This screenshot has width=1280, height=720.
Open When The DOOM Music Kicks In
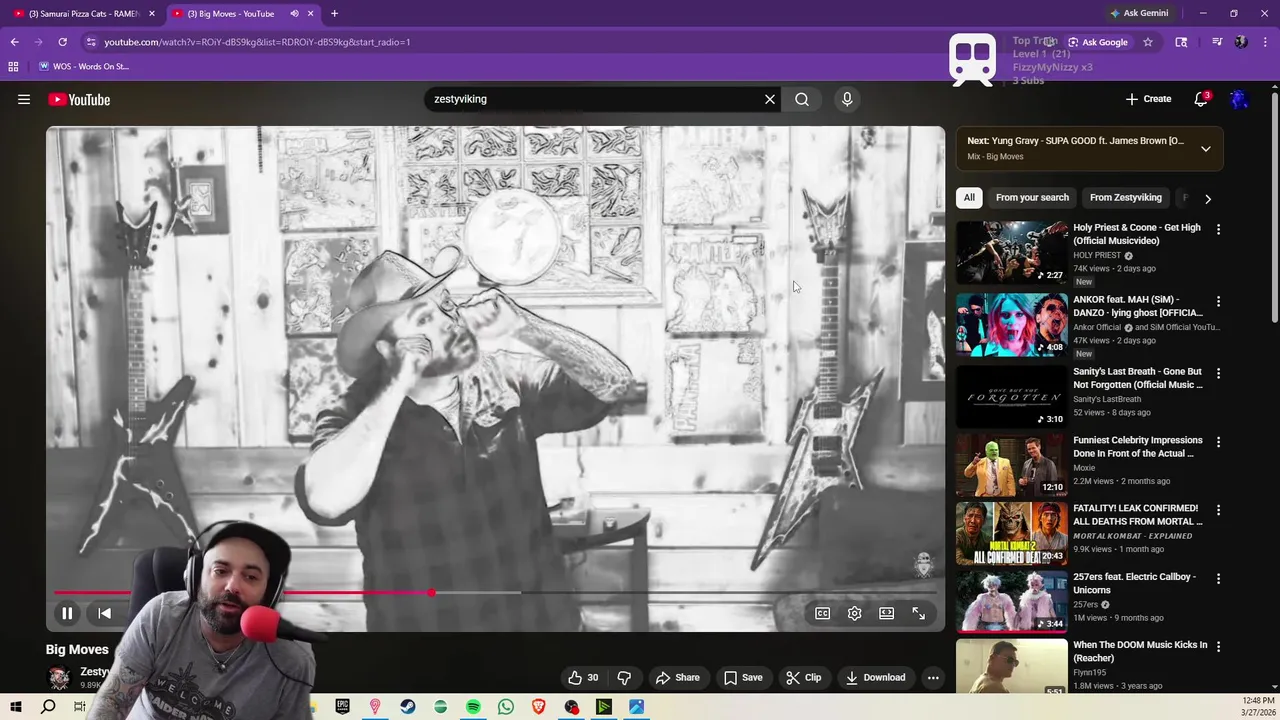(x=1140, y=651)
